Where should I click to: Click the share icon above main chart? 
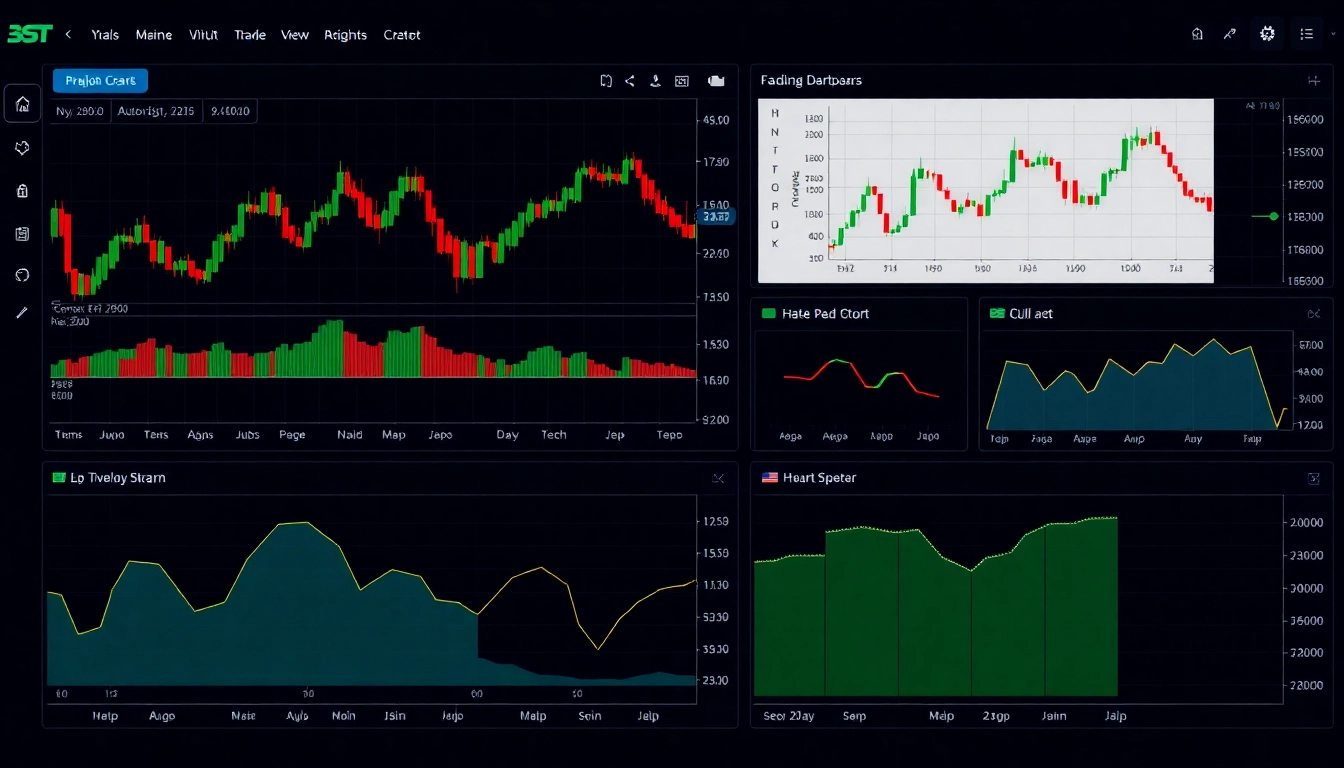click(630, 81)
